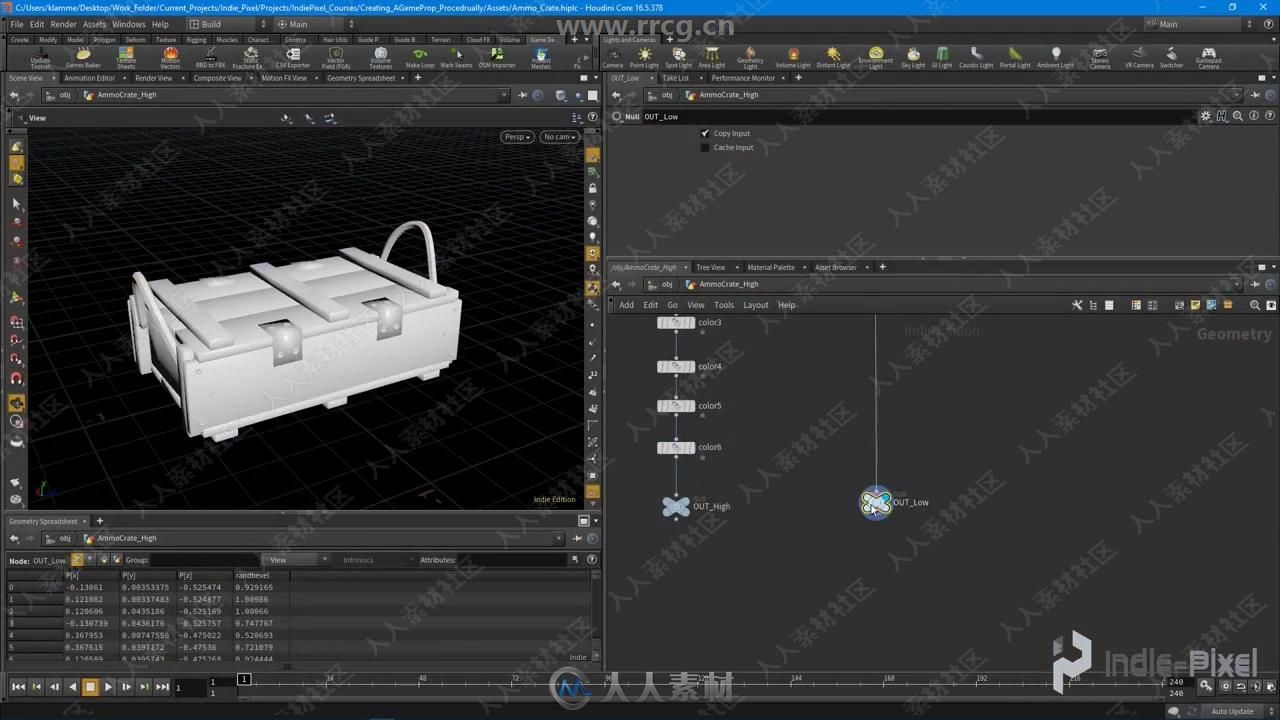Select the Deform shelf tab
This screenshot has height=720, width=1280.
click(135, 40)
